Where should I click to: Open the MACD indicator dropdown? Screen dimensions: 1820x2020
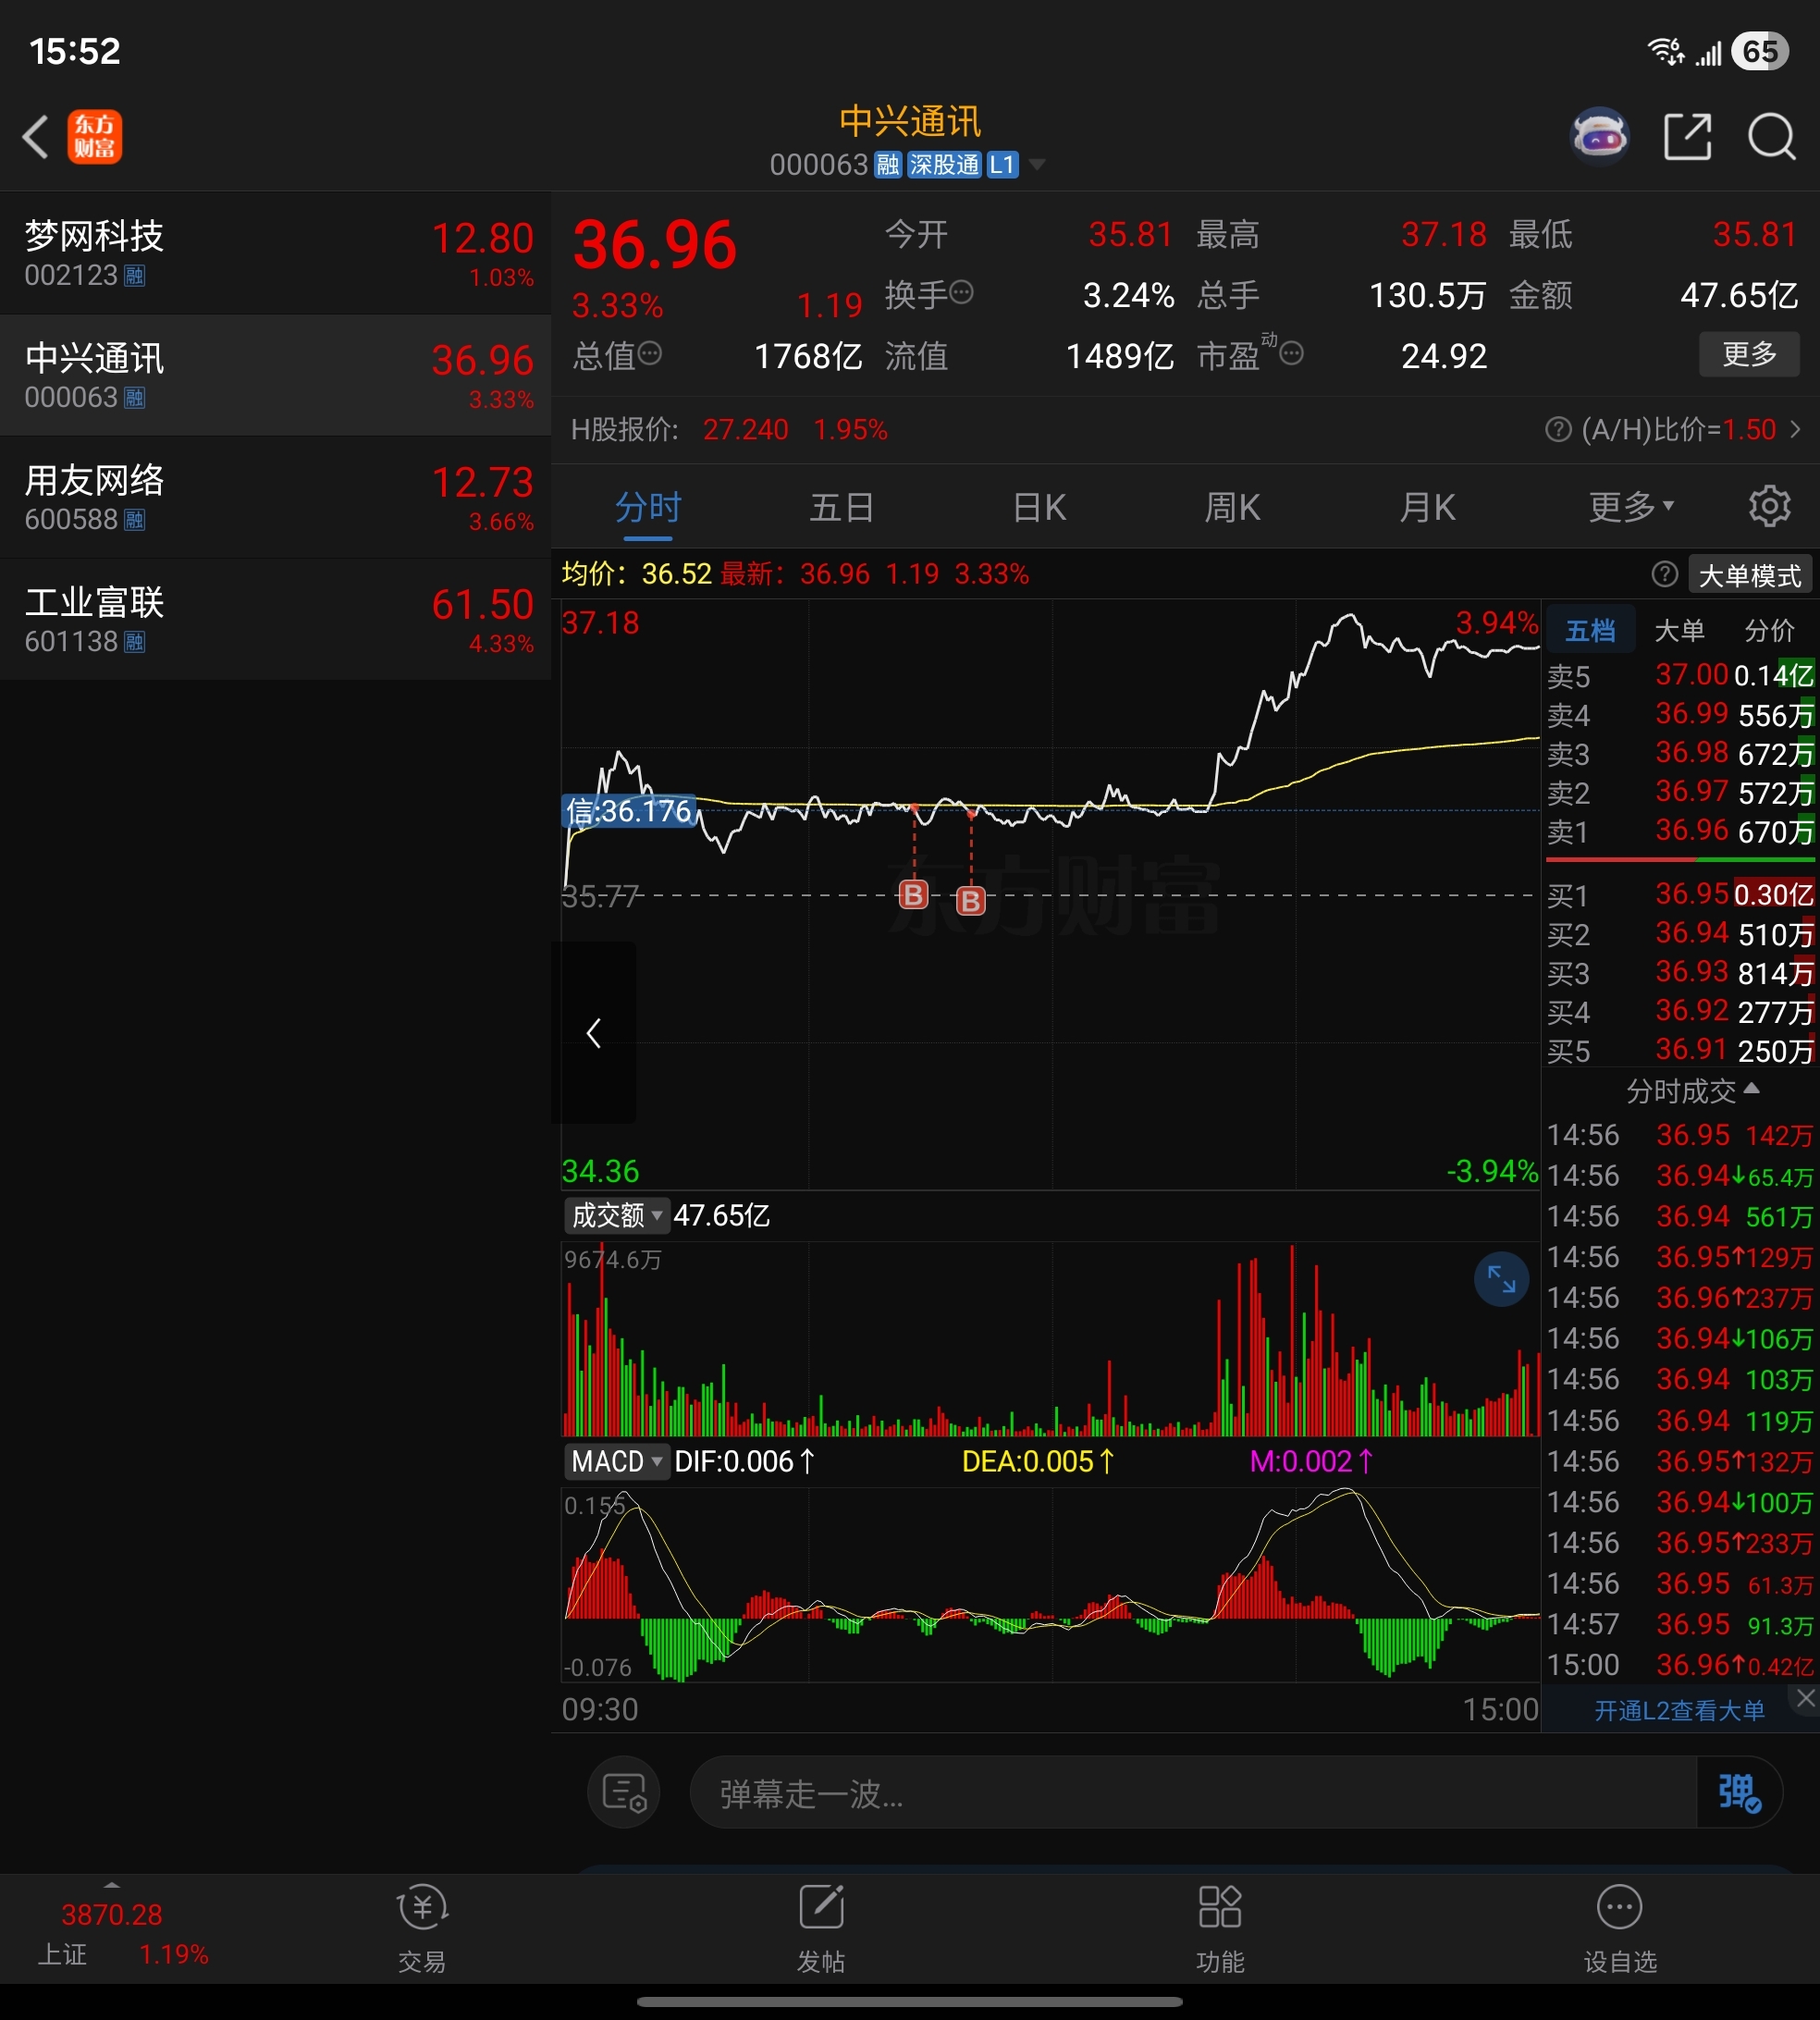[615, 1462]
